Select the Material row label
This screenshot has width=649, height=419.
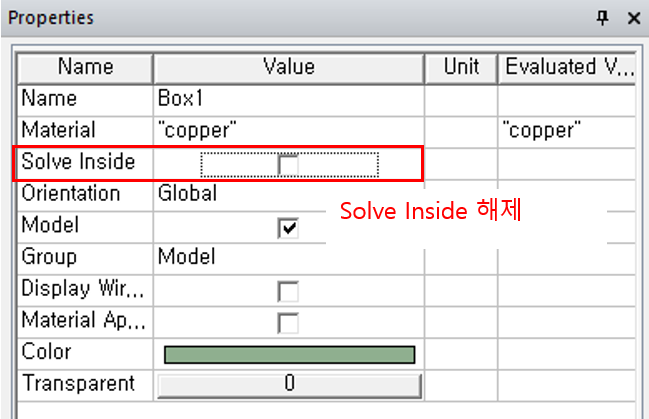[60, 131]
